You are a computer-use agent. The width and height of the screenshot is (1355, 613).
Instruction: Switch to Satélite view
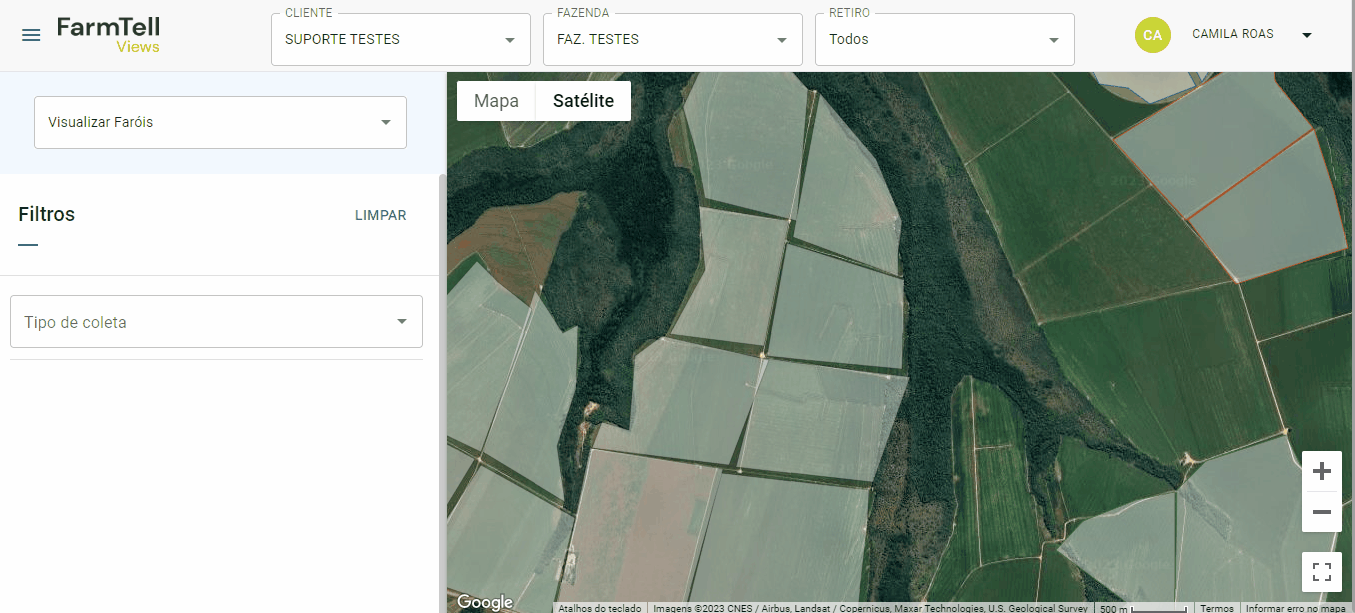pos(583,101)
